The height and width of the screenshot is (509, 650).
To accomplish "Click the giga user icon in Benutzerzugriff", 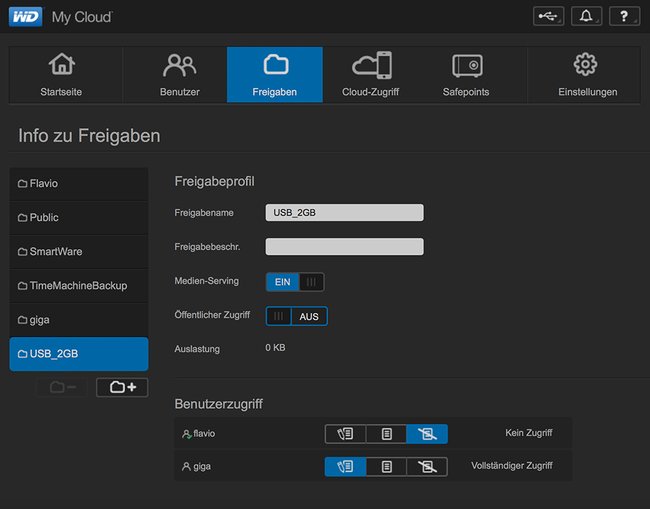I will point(187,467).
